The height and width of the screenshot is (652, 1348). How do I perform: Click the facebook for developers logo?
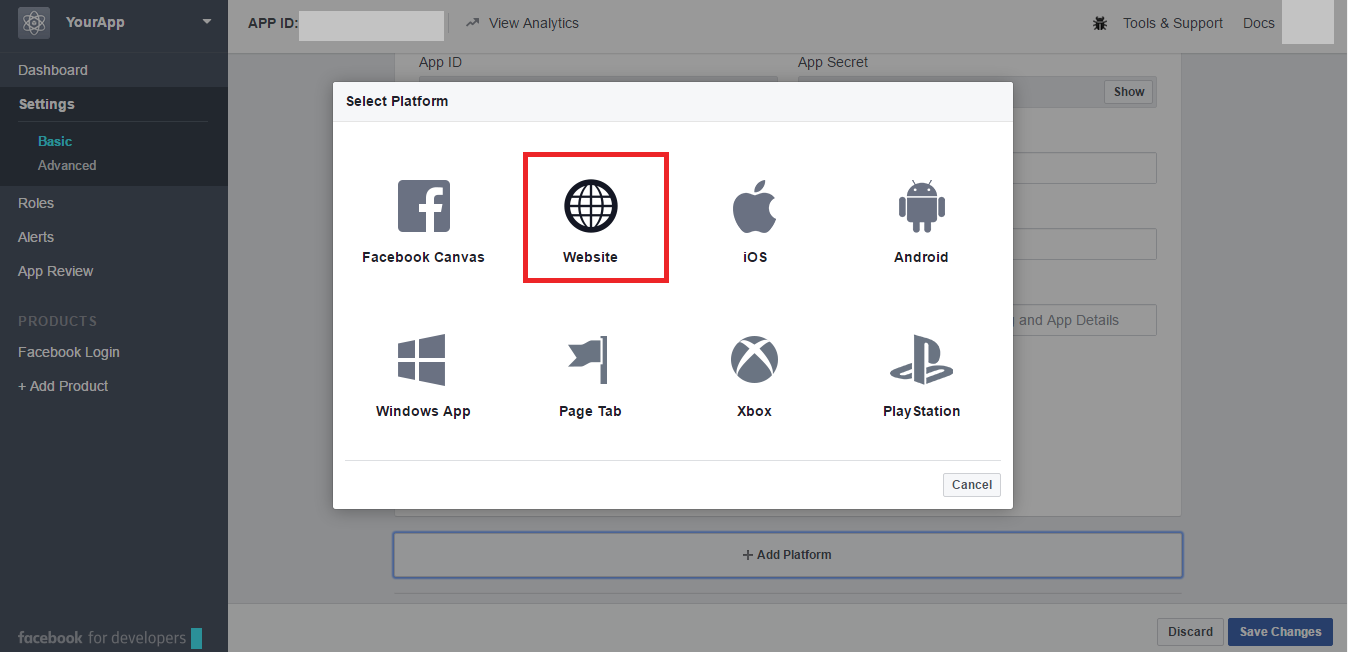(110, 638)
